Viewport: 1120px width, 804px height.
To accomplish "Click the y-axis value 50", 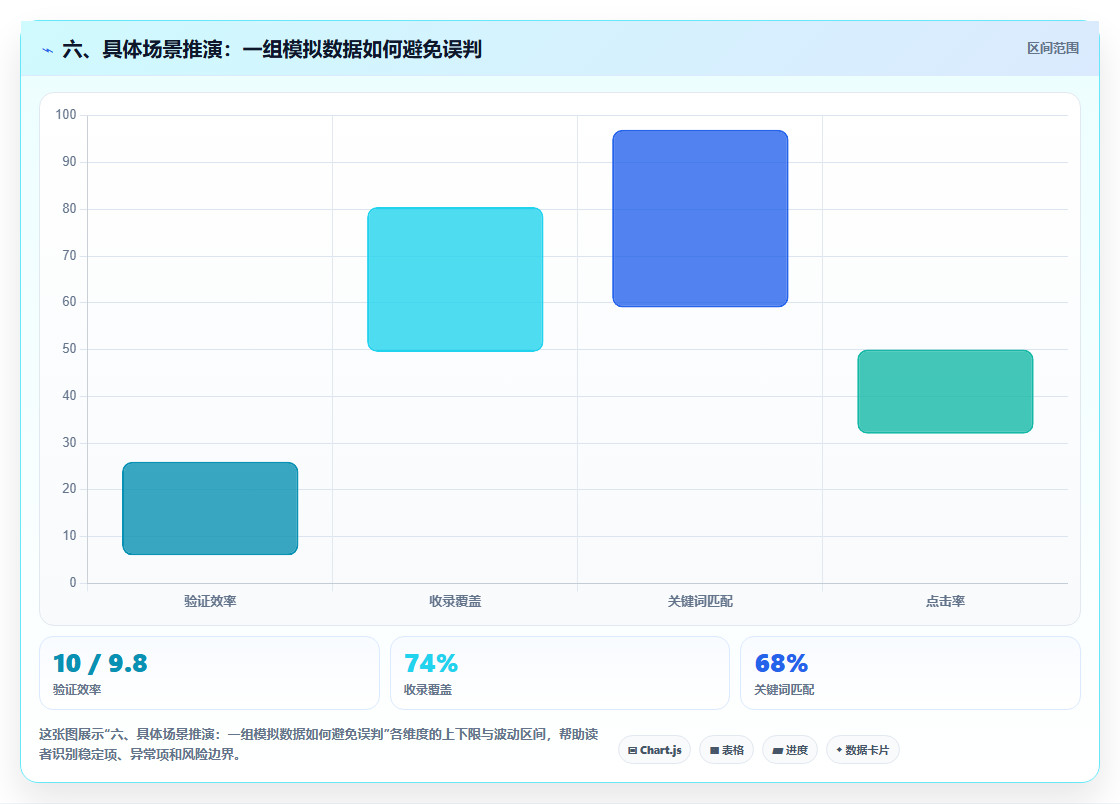I will [x=69, y=348].
